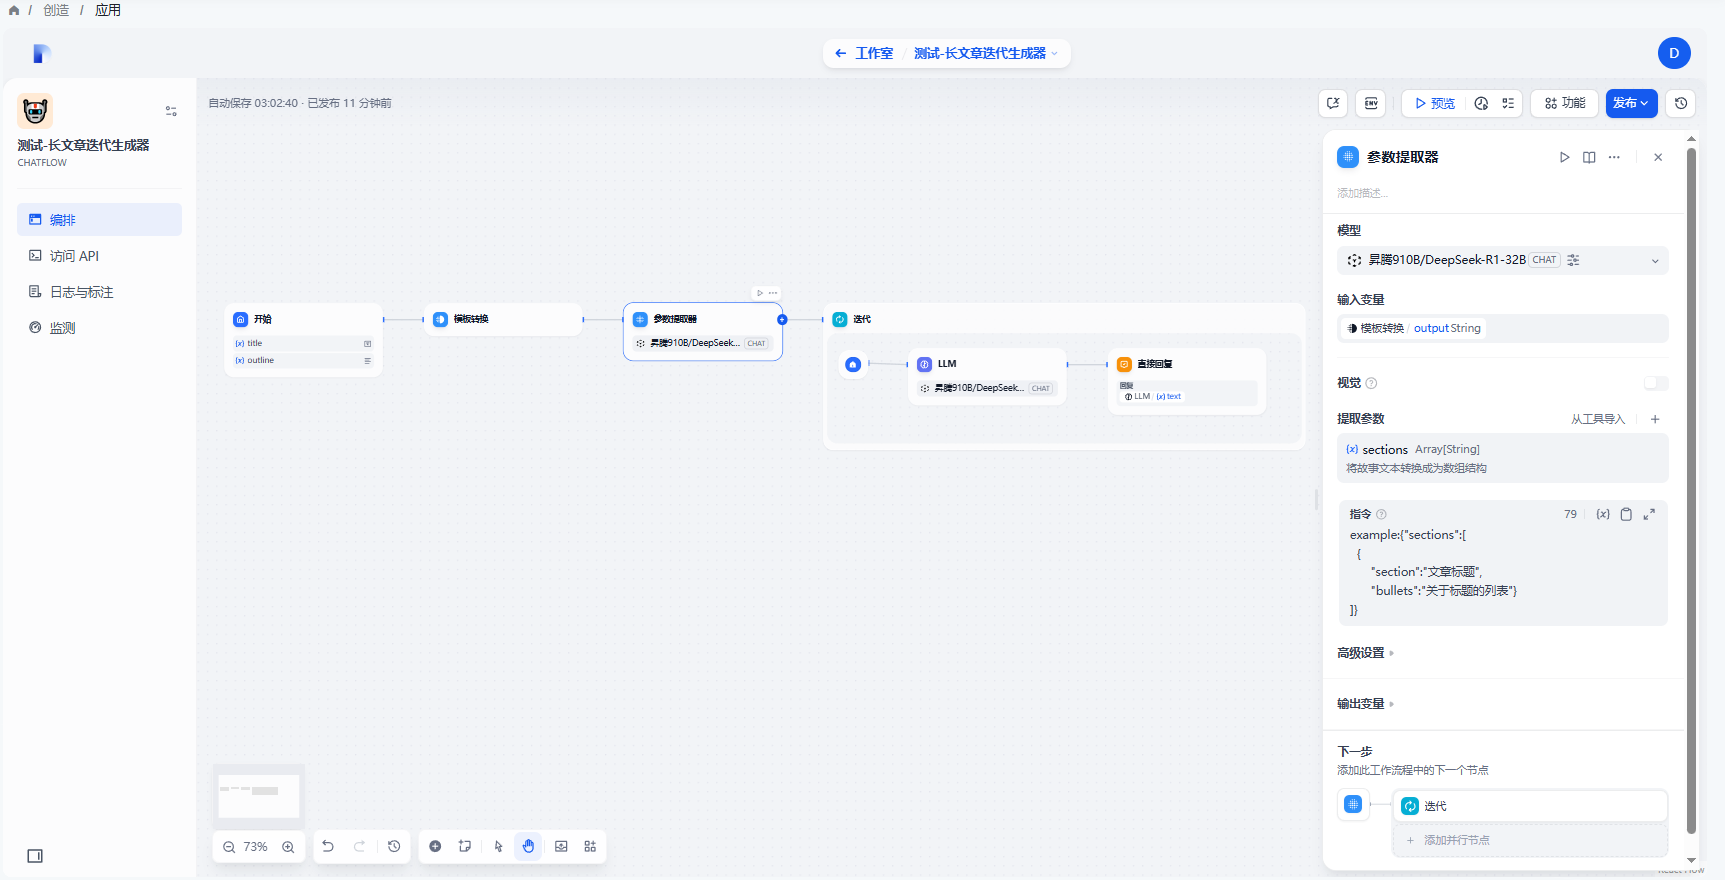1725x880 pixels.
Task: Click the zoom in magnifier icon
Action: click(288, 847)
